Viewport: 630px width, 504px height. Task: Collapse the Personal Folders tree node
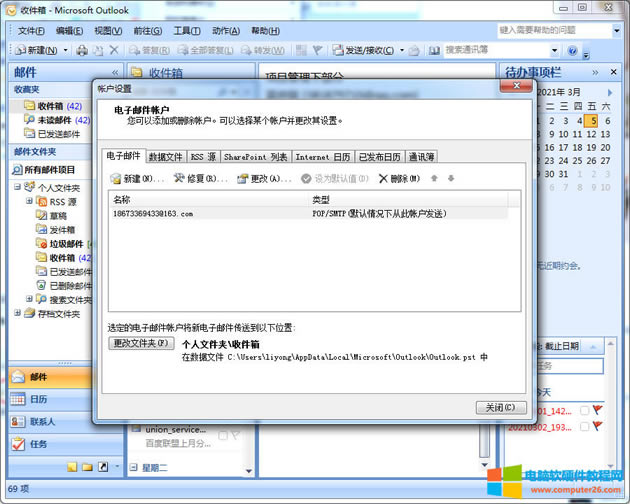click(x=17, y=187)
